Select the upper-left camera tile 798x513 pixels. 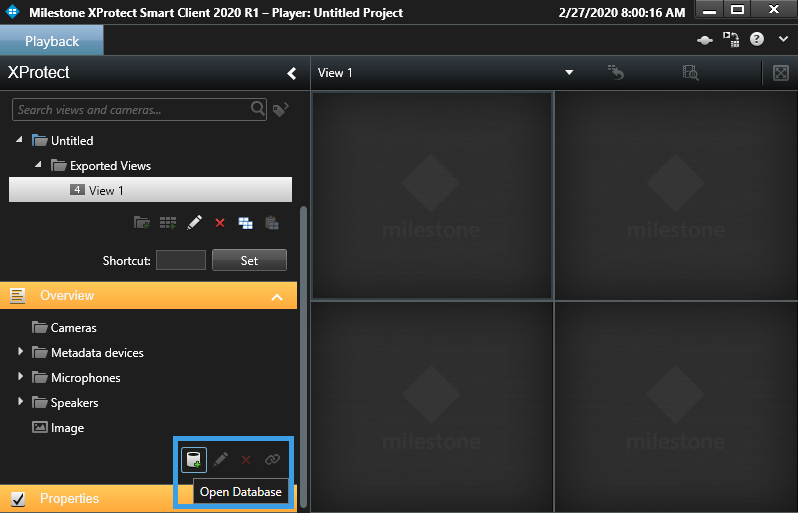[432, 195]
